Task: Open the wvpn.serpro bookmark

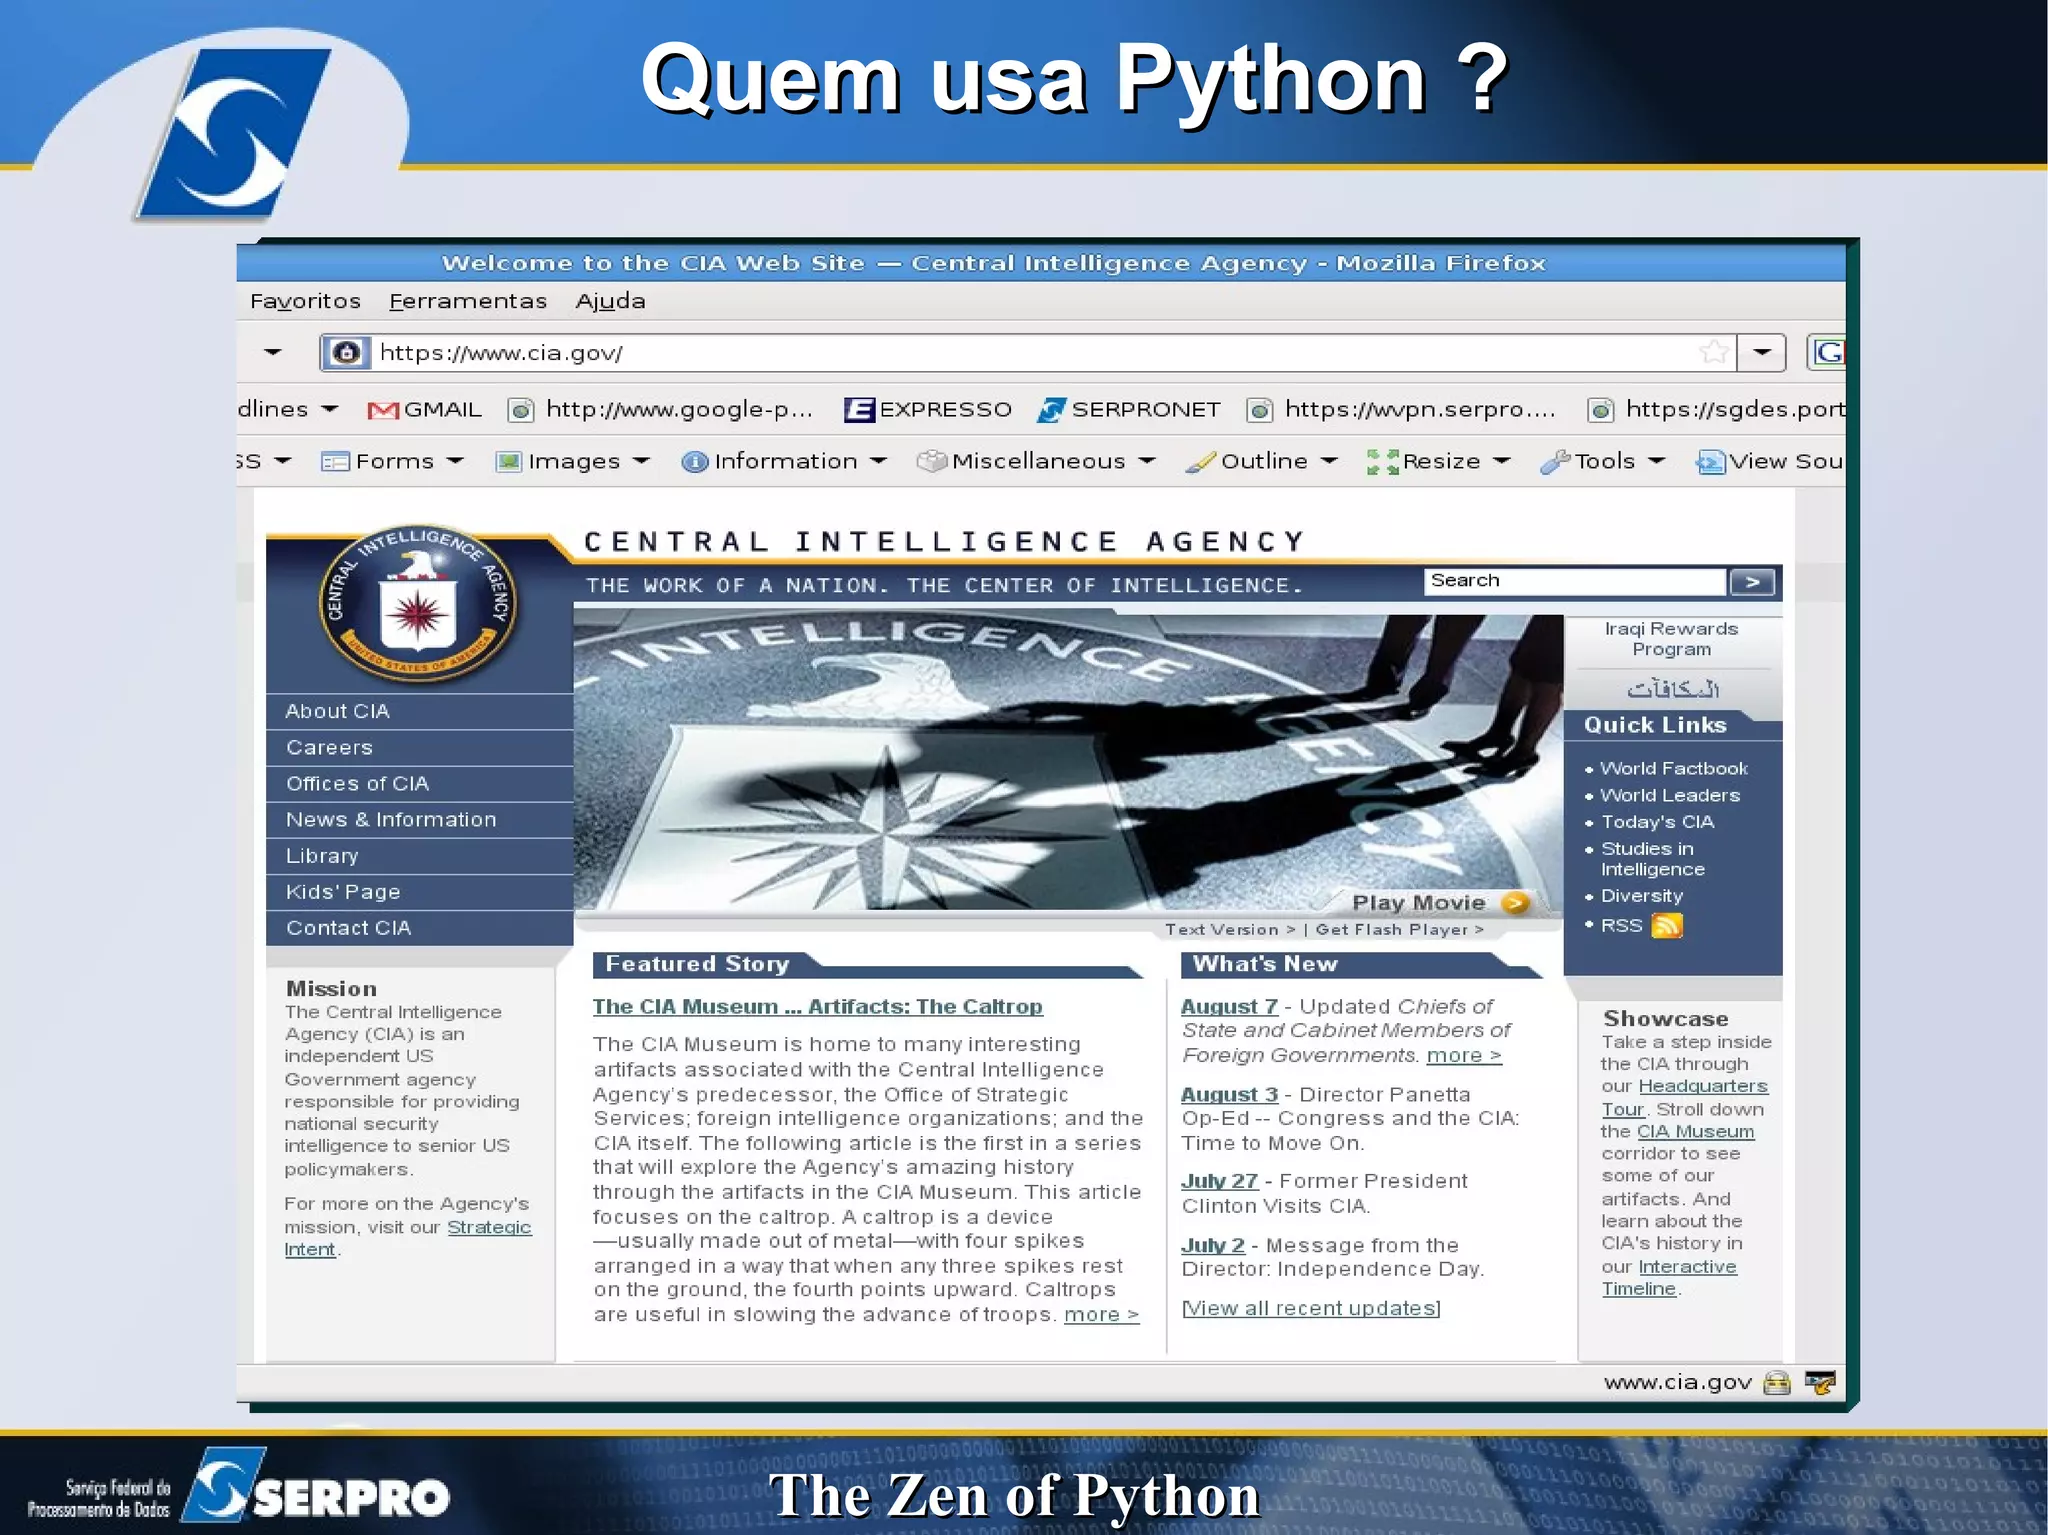Action: pos(1401,409)
